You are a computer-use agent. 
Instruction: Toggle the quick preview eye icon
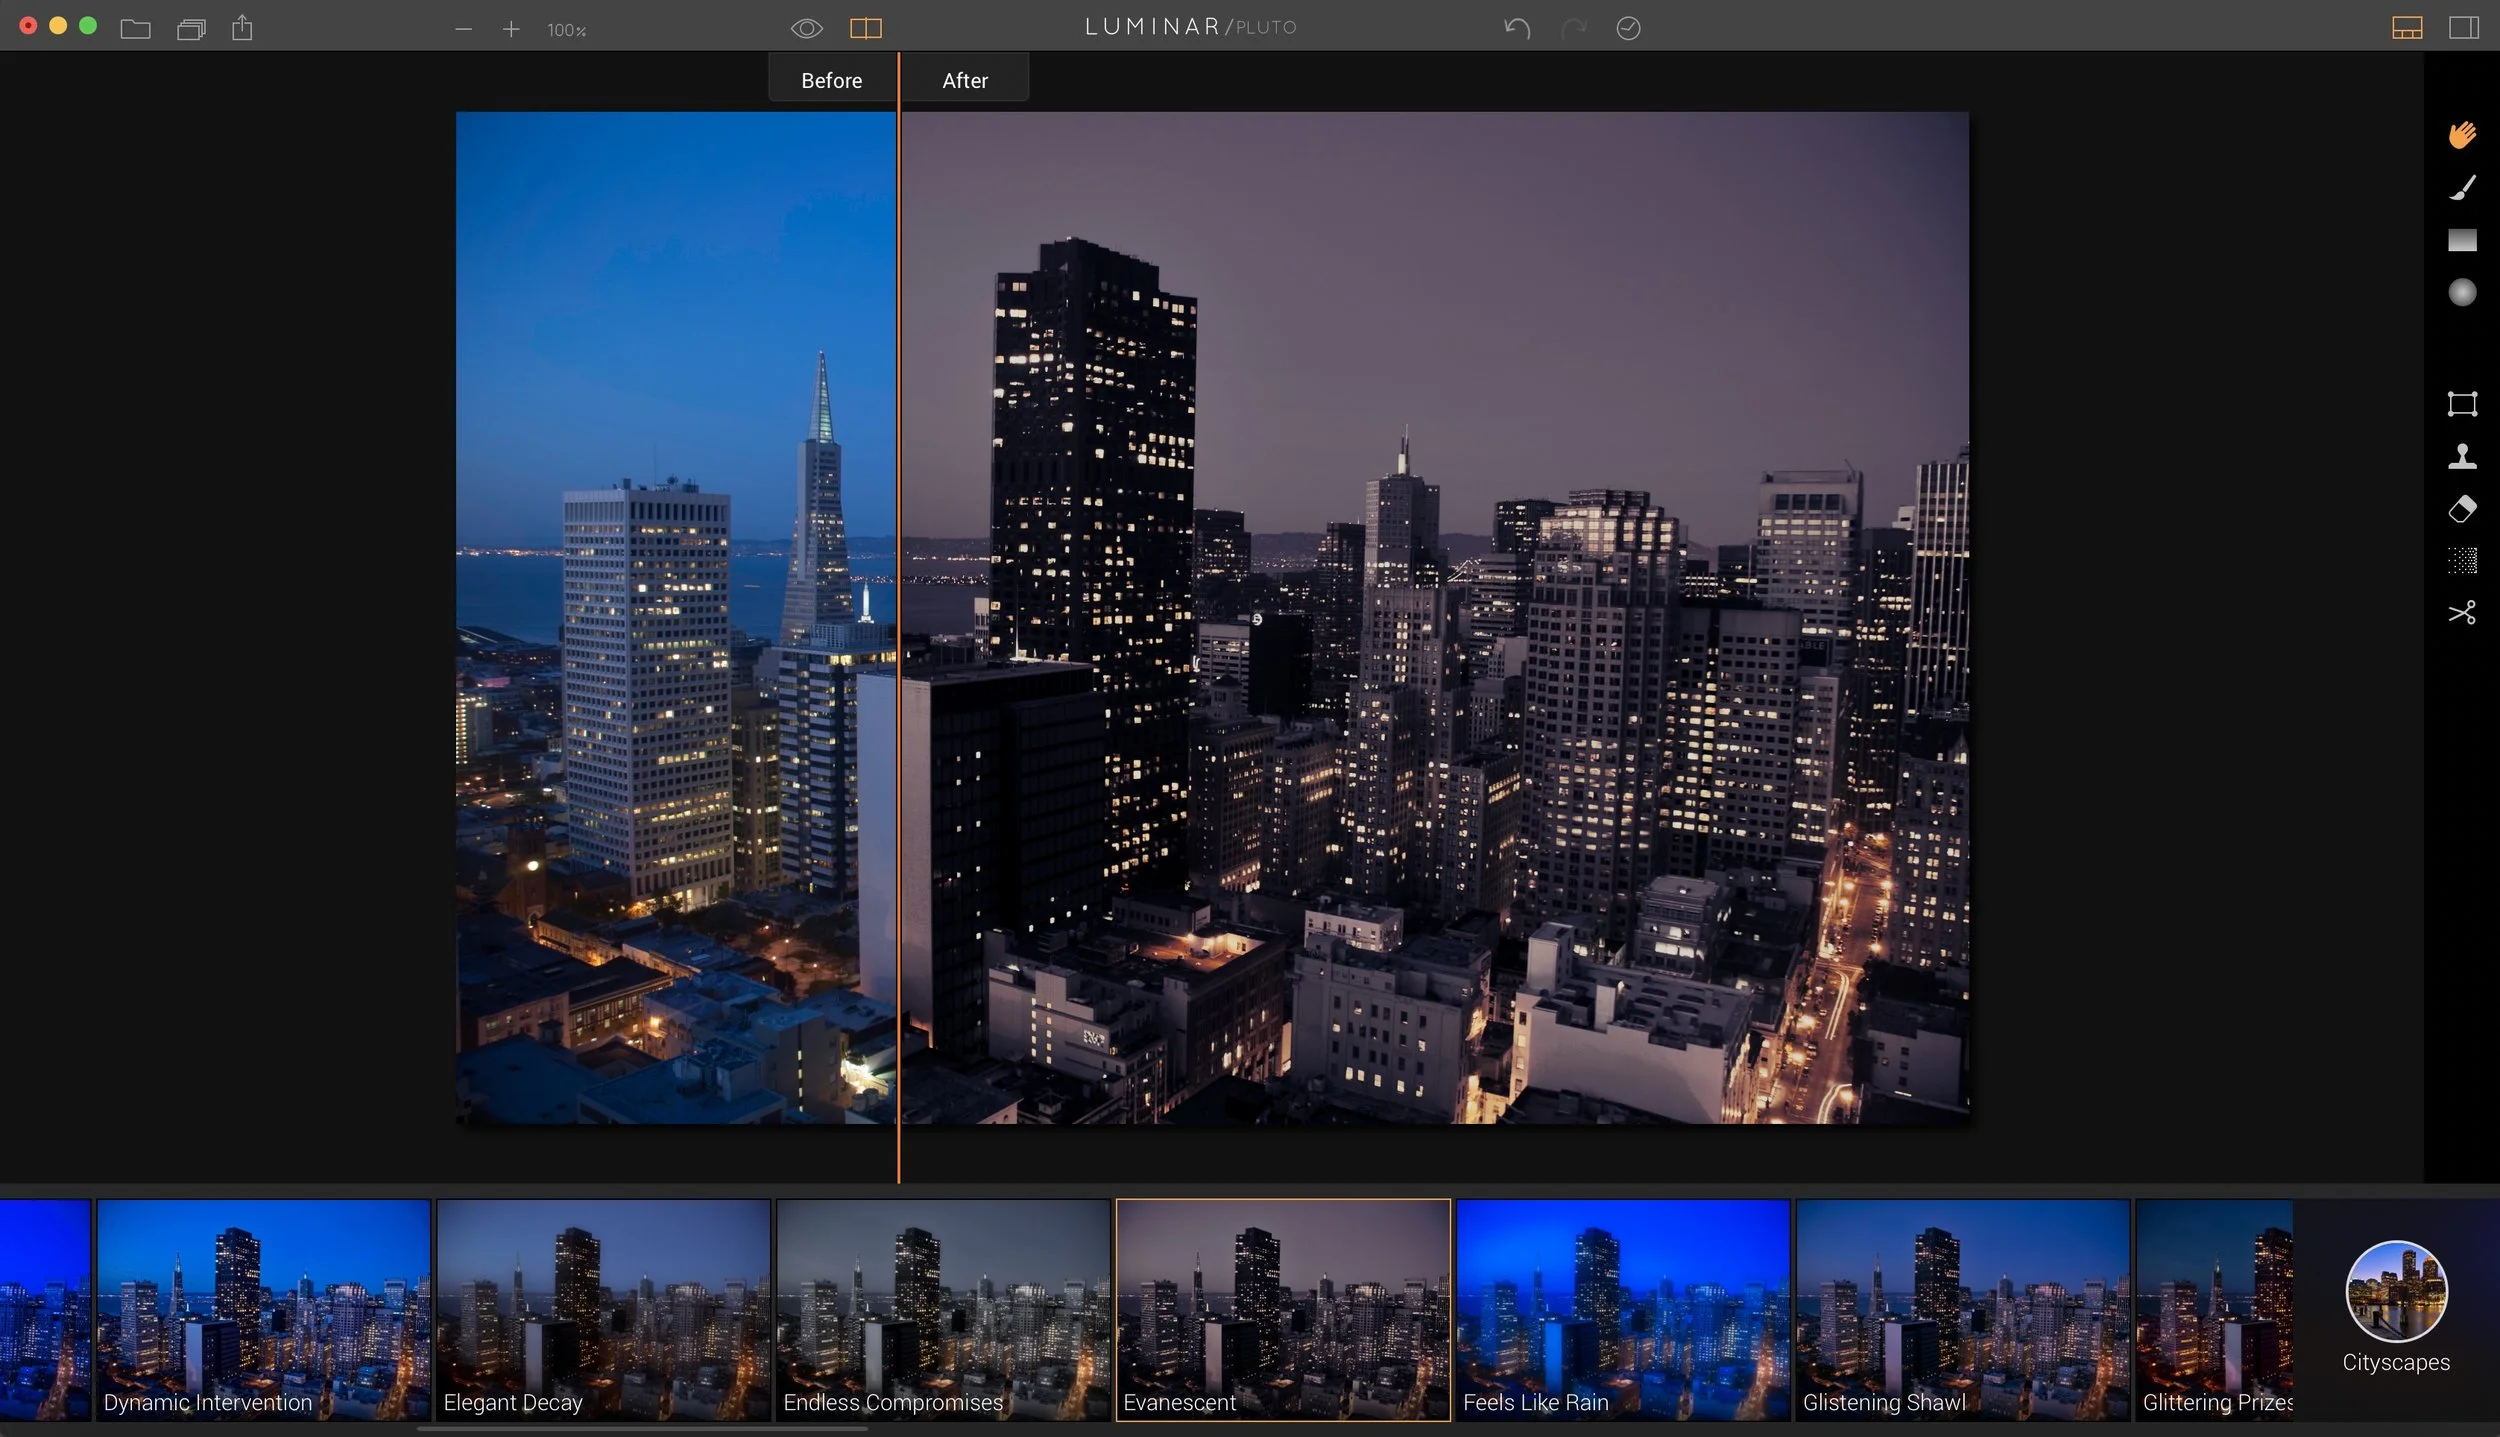coord(806,29)
